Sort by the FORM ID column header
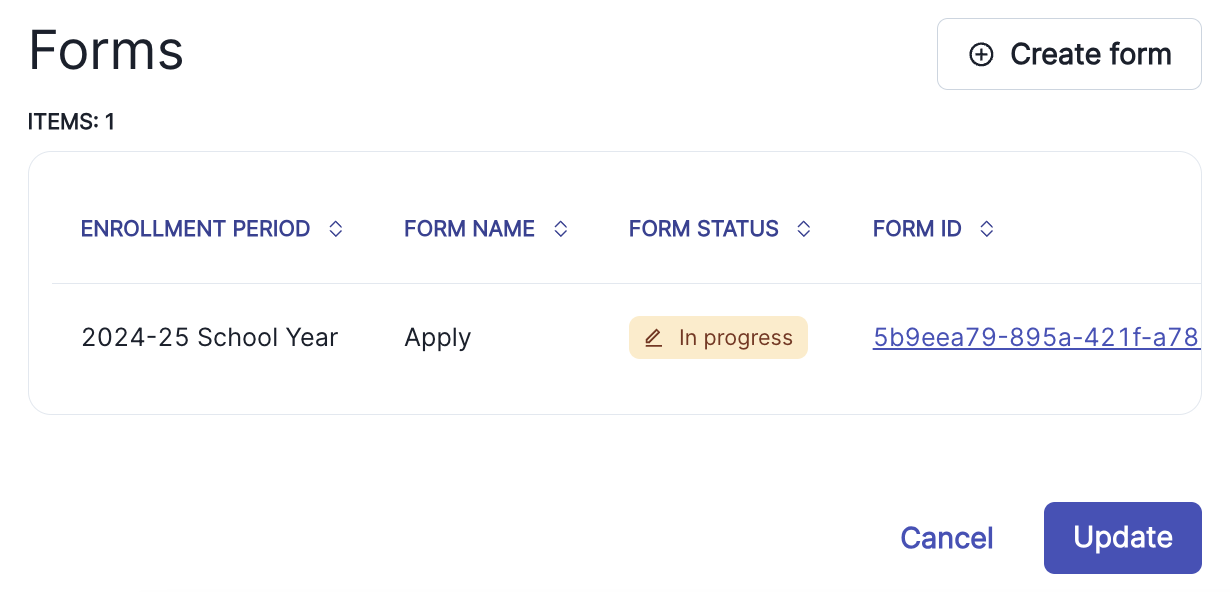Screen dimensions: 1230x592 (917, 229)
